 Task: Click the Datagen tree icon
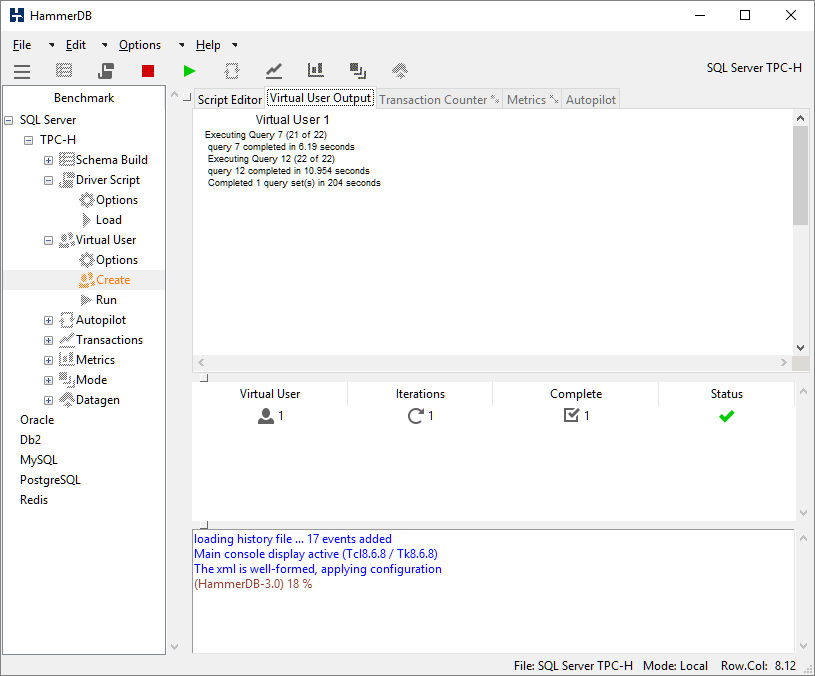[67, 400]
